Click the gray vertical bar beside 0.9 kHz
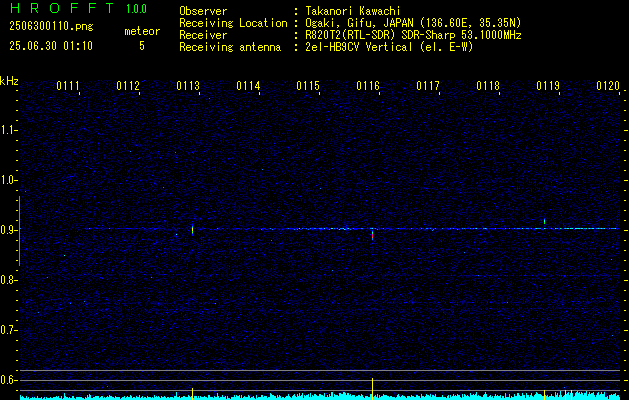The width and height of the screenshot is (629, 400). [x=19, y=231]
